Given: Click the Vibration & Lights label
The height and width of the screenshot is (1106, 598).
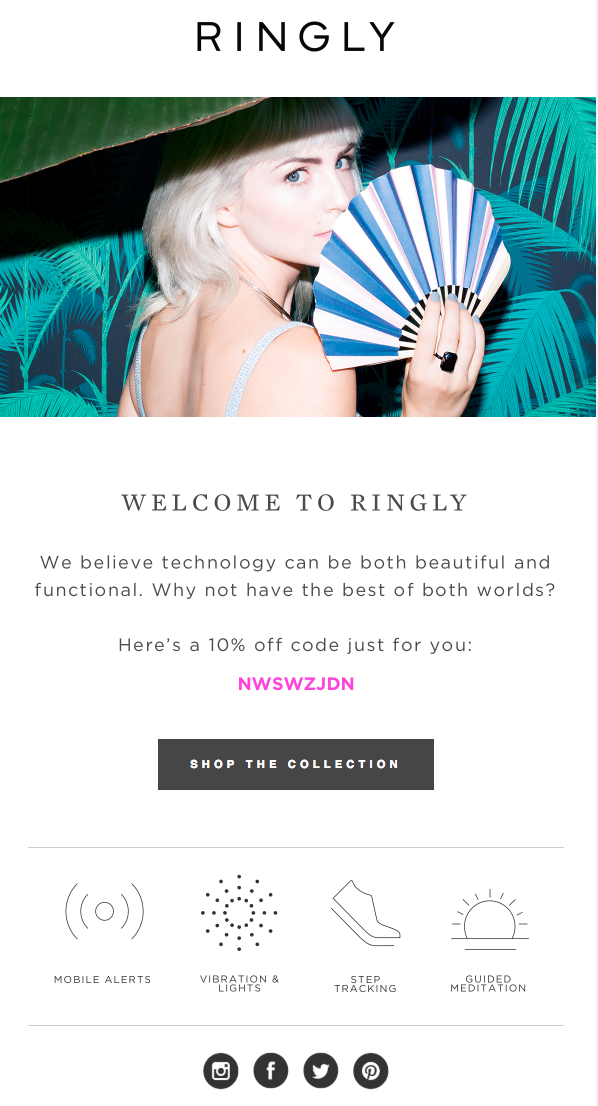Looking at the screenshot, I should 240,983.
